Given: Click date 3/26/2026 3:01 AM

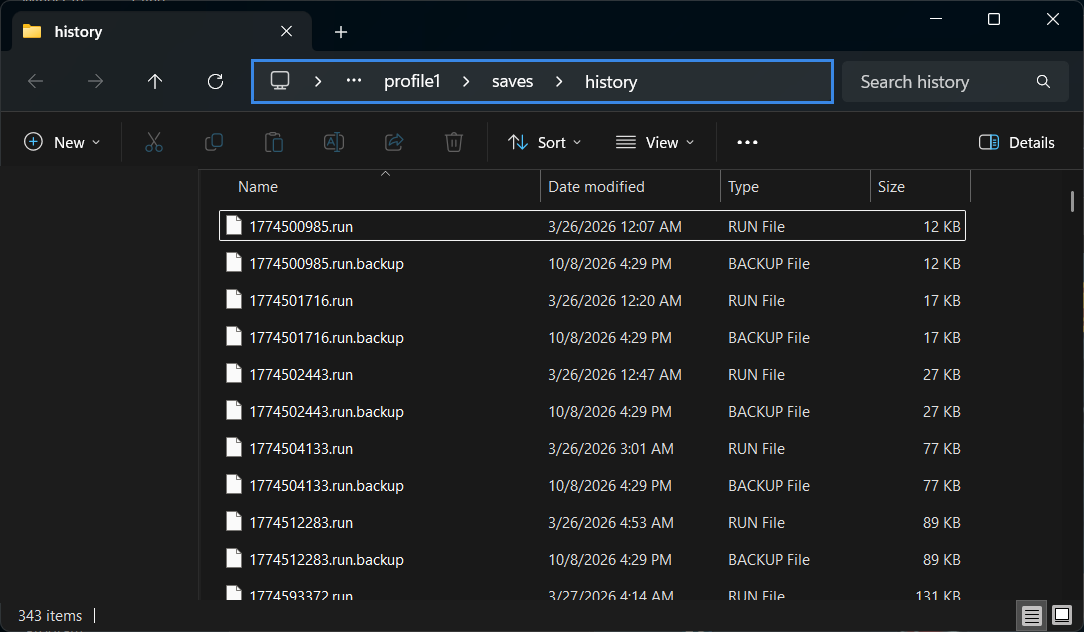Looking at the screenshot, I should pos(610,448).
